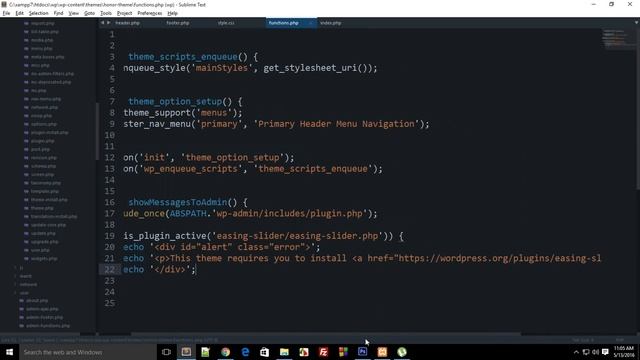Viewport: 640px width, 360px height.
Task: Open Notepad++ from the taskbar
Action: pyautogui.click(x=205, y=352)
